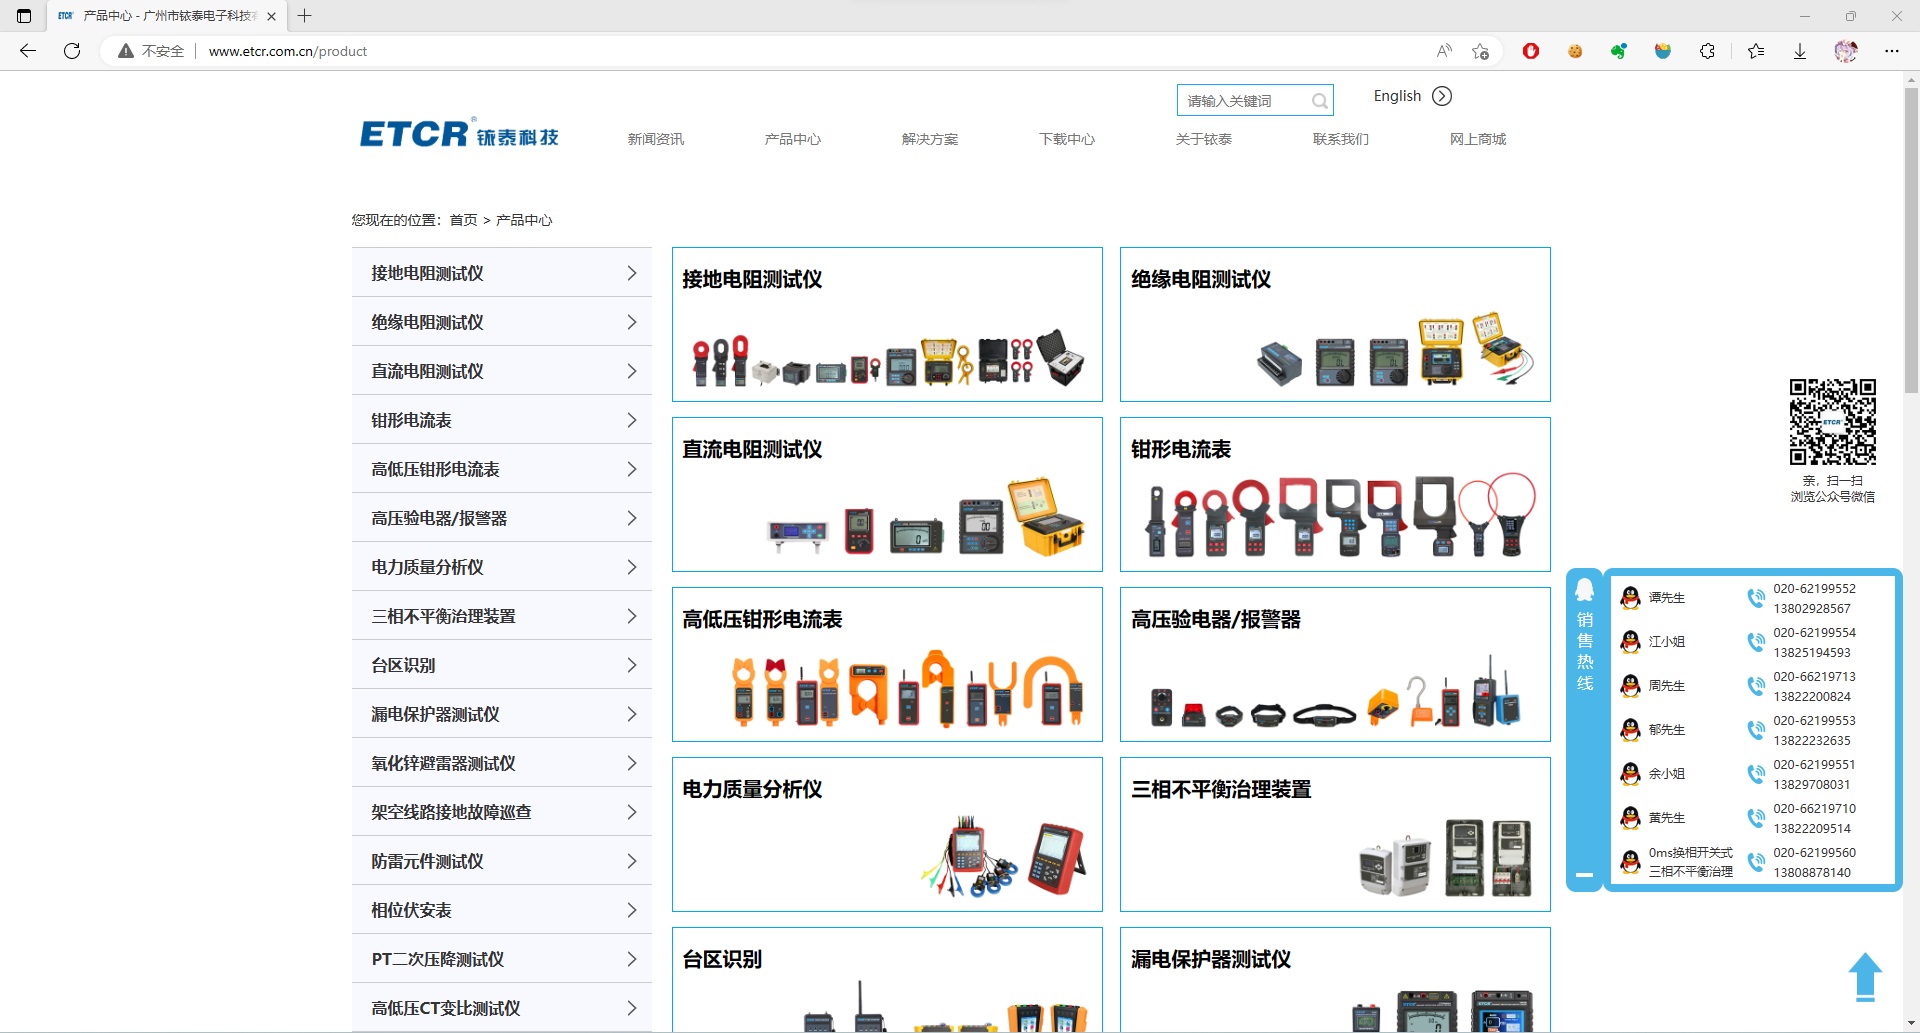Click QQ icon next to 江小姐
The height and width of the screenshot is (1033, 1920).
pyautogui.click(x=1630, y=642)
